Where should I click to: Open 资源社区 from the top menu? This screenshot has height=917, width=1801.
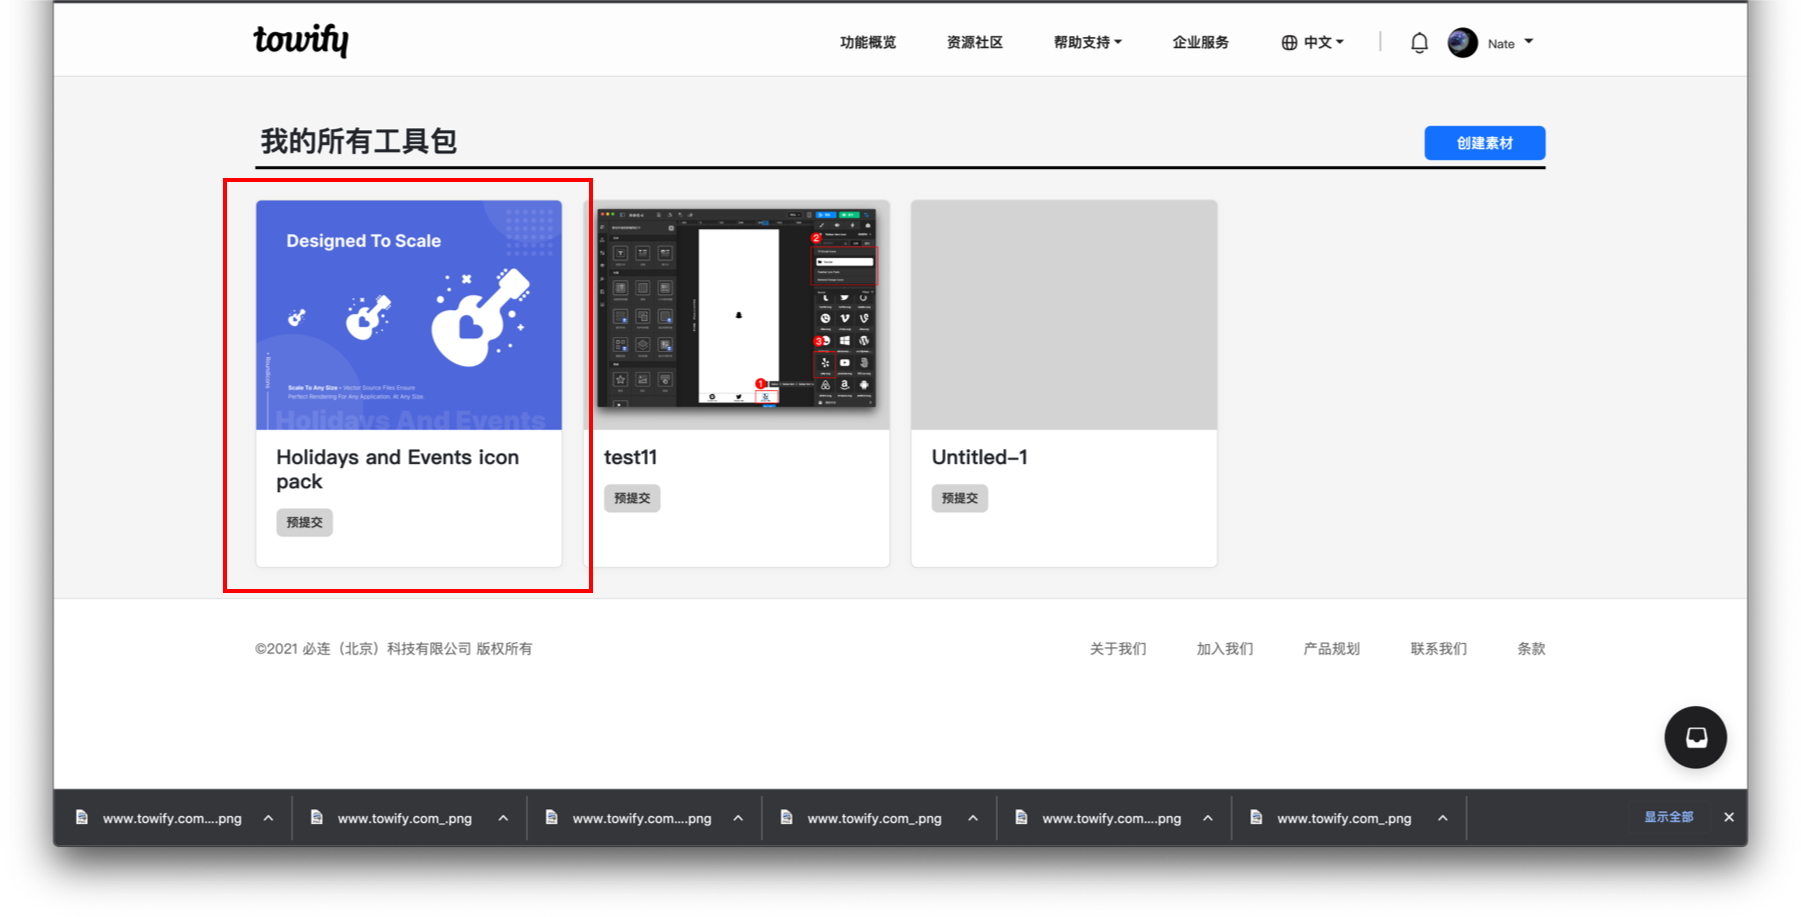[974, 42]
